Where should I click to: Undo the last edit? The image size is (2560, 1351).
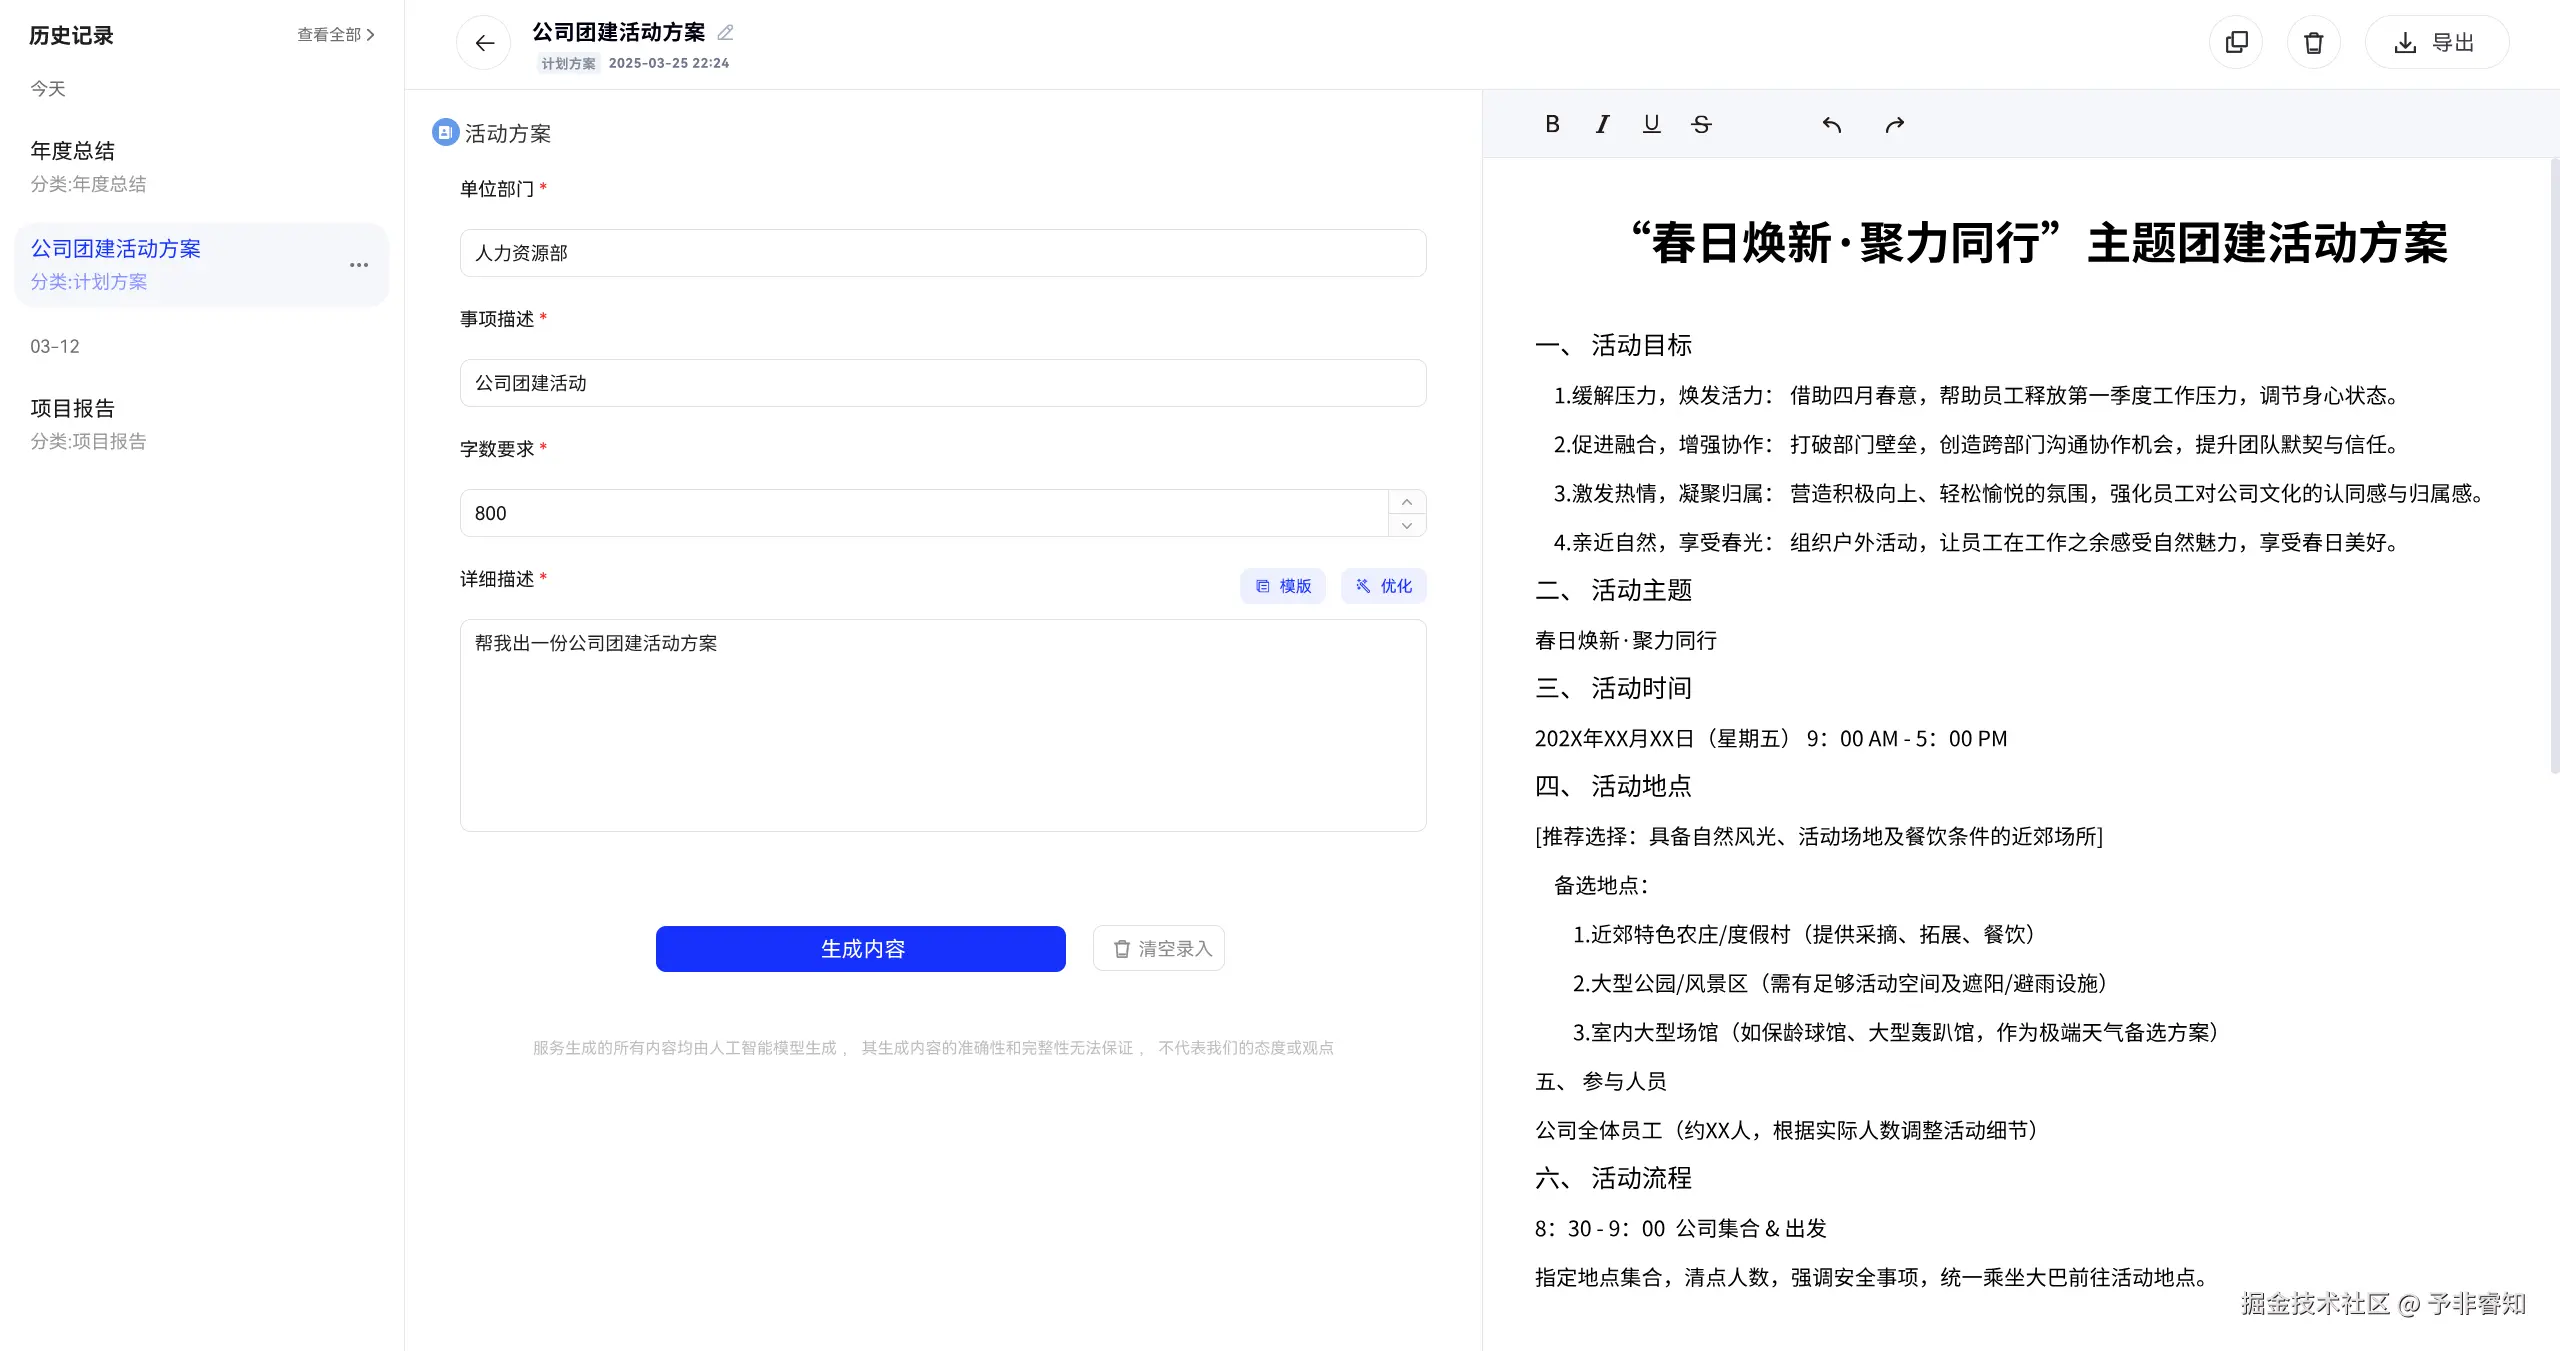click(x=1832, y=125)
